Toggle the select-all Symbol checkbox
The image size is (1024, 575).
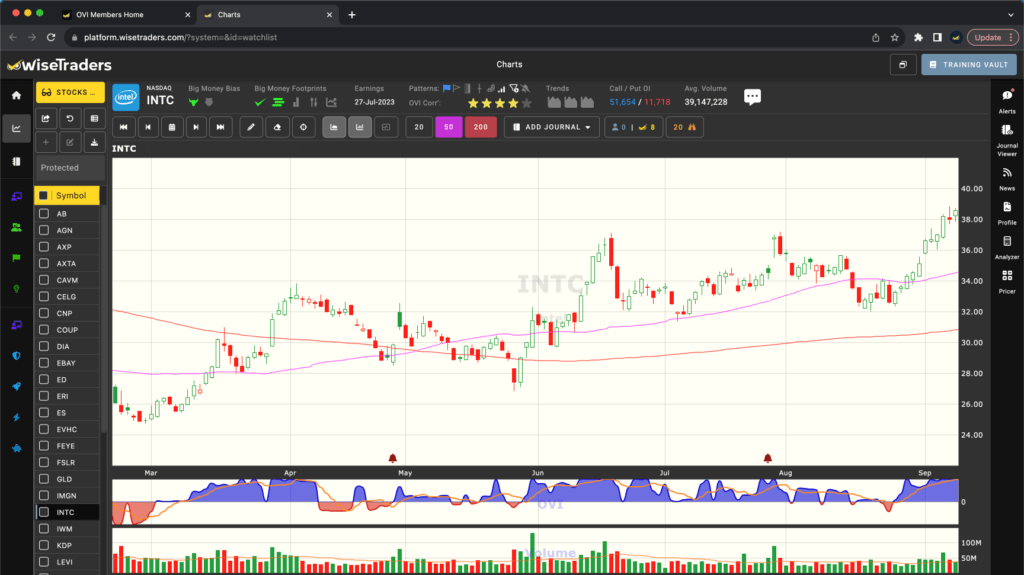coord(44,195)
